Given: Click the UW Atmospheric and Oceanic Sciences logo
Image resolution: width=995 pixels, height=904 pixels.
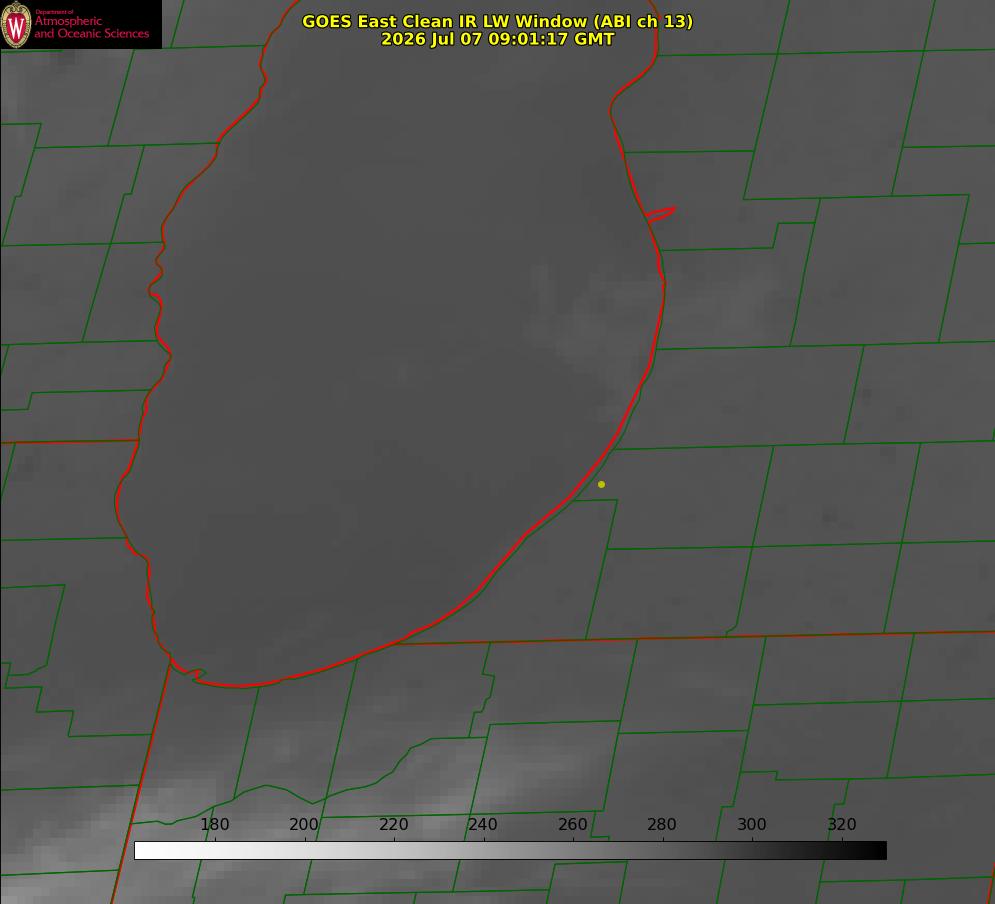Looking at the screenshot, I should pyautogui.click(x=81, y=24).
